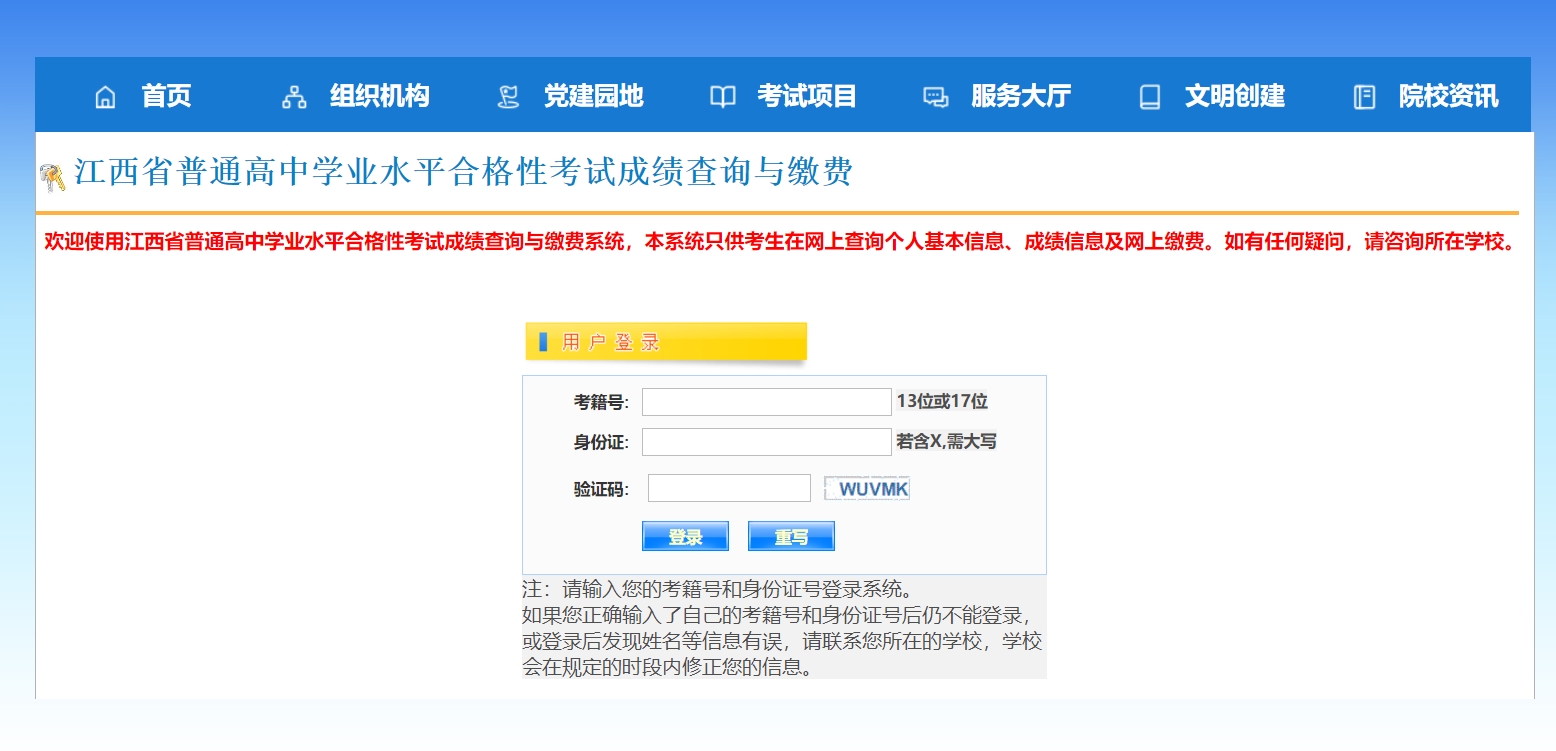Click the icon beside 文明创建
This screenshot has height=751, width=1556.
click(1150, 97)
